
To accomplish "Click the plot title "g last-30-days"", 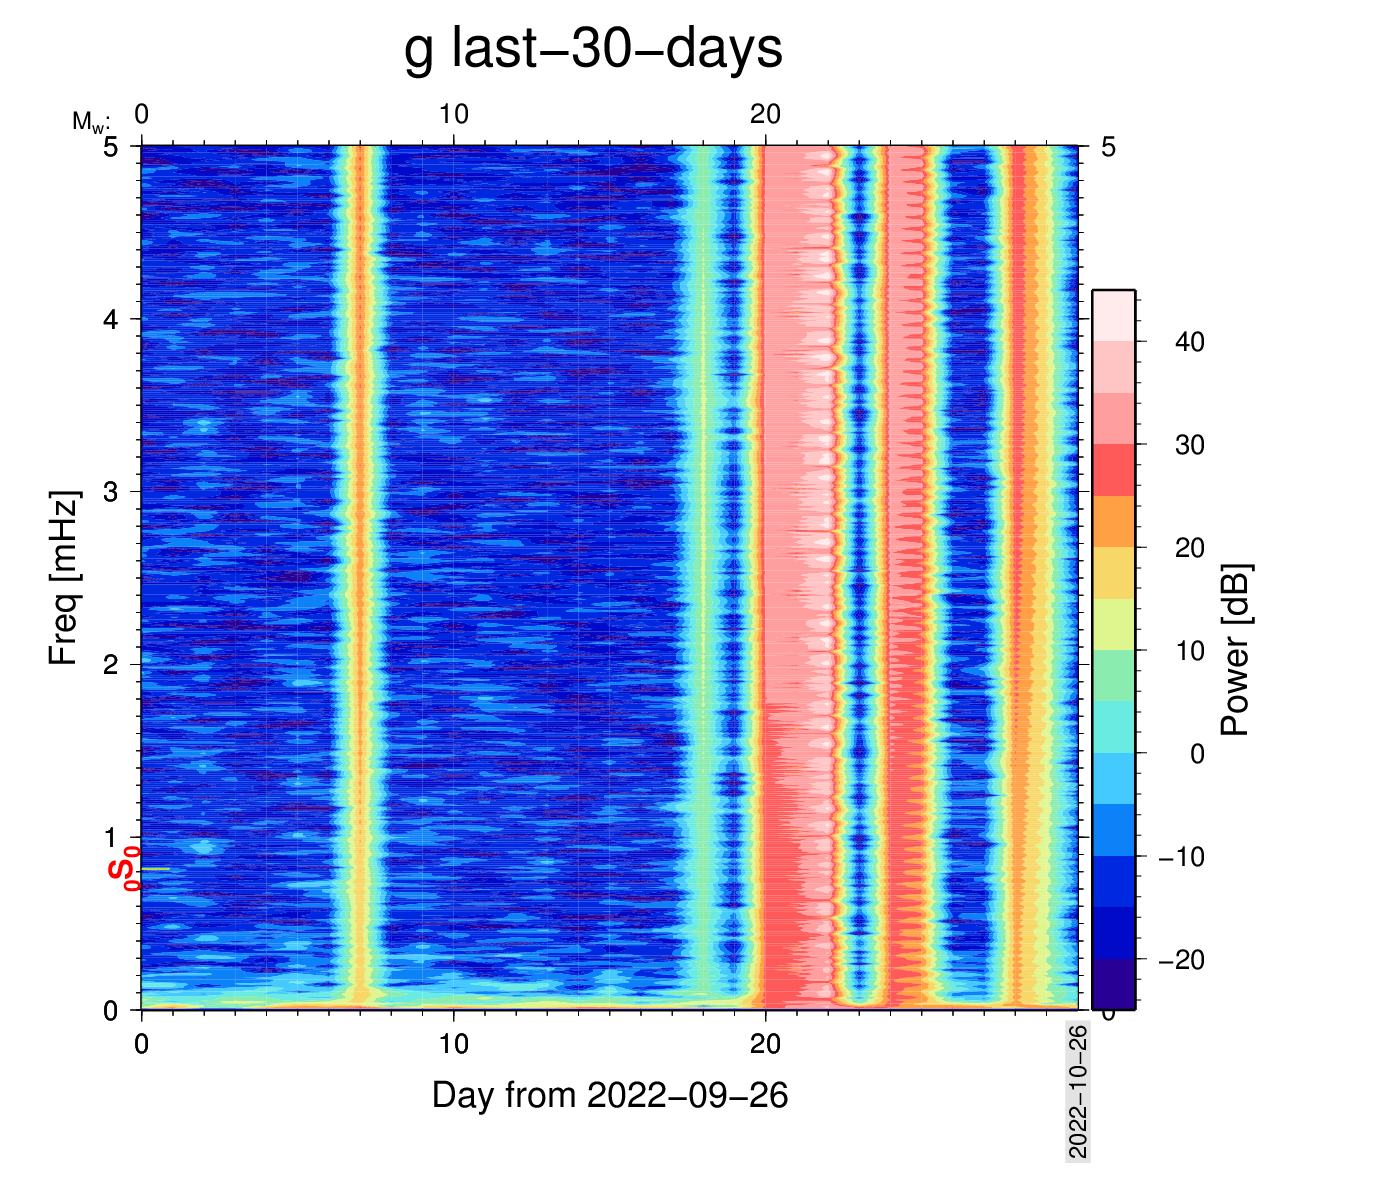I will coord(593,48).
